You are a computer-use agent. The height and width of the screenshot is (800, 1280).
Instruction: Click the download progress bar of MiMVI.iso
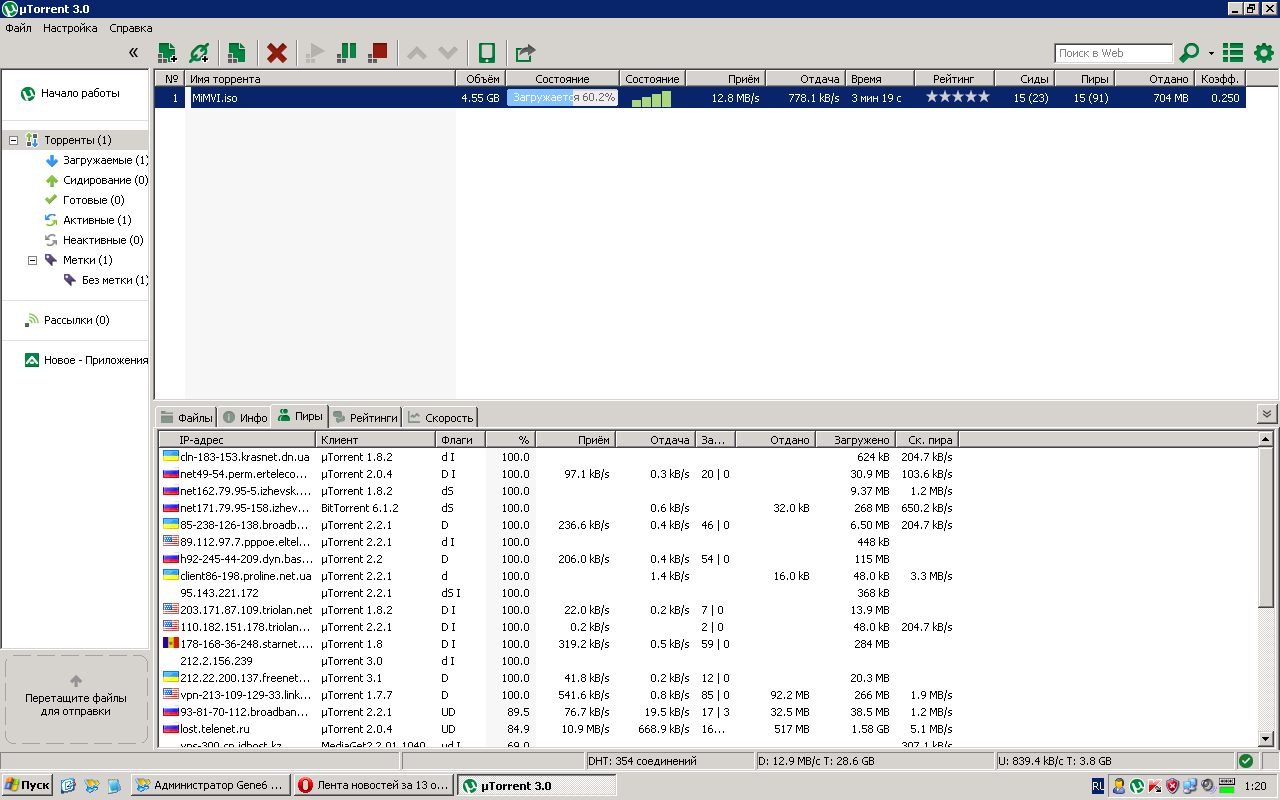pos(561,98)
